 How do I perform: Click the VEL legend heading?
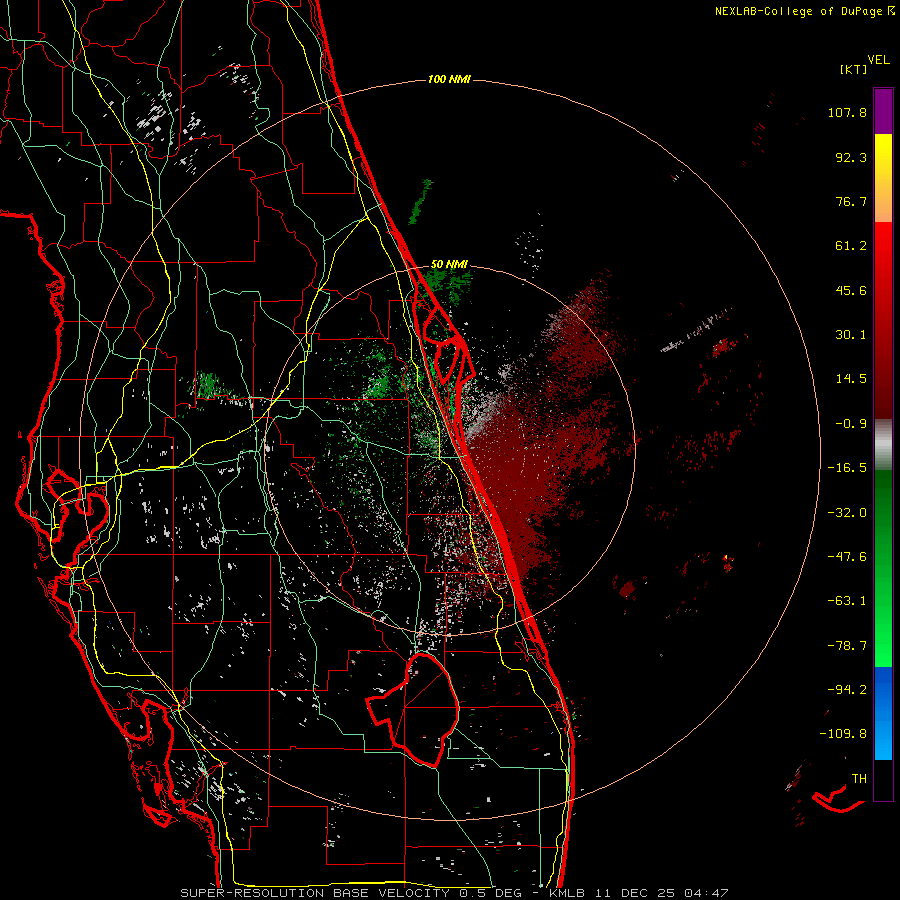click(x=878, y=60)
